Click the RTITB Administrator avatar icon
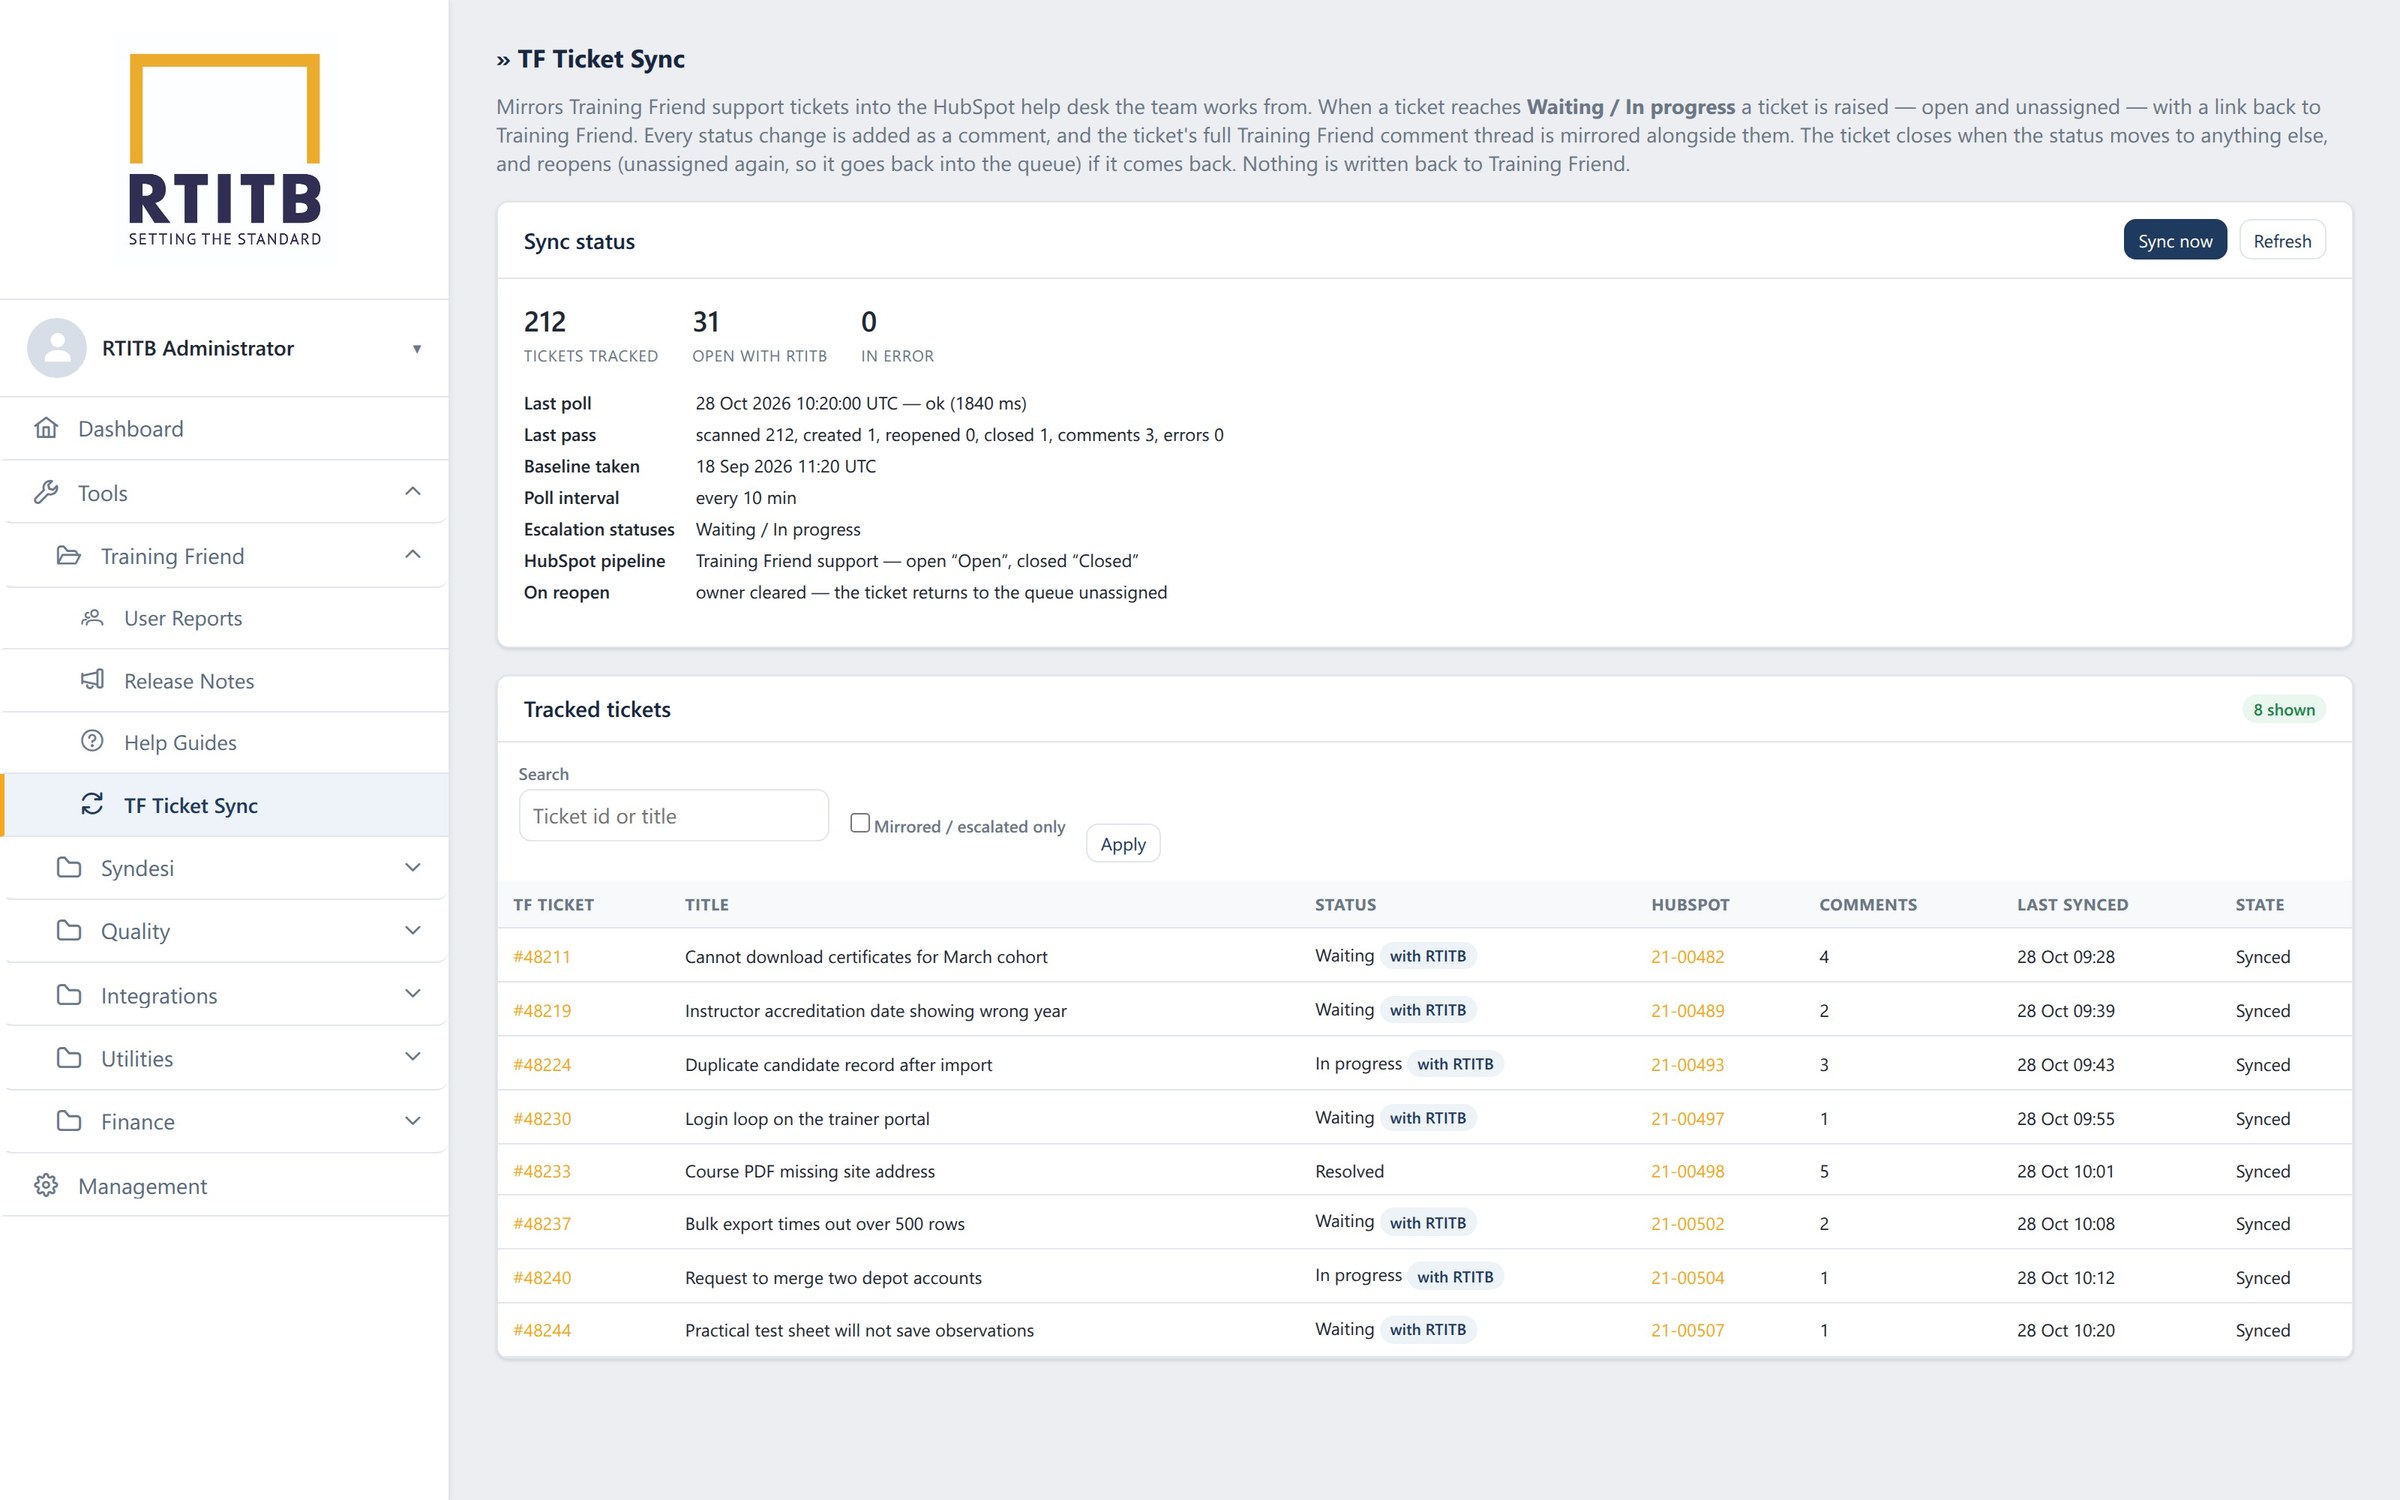The height and width of the screenshot is (1500, 2400). click(x=57, y=348)
